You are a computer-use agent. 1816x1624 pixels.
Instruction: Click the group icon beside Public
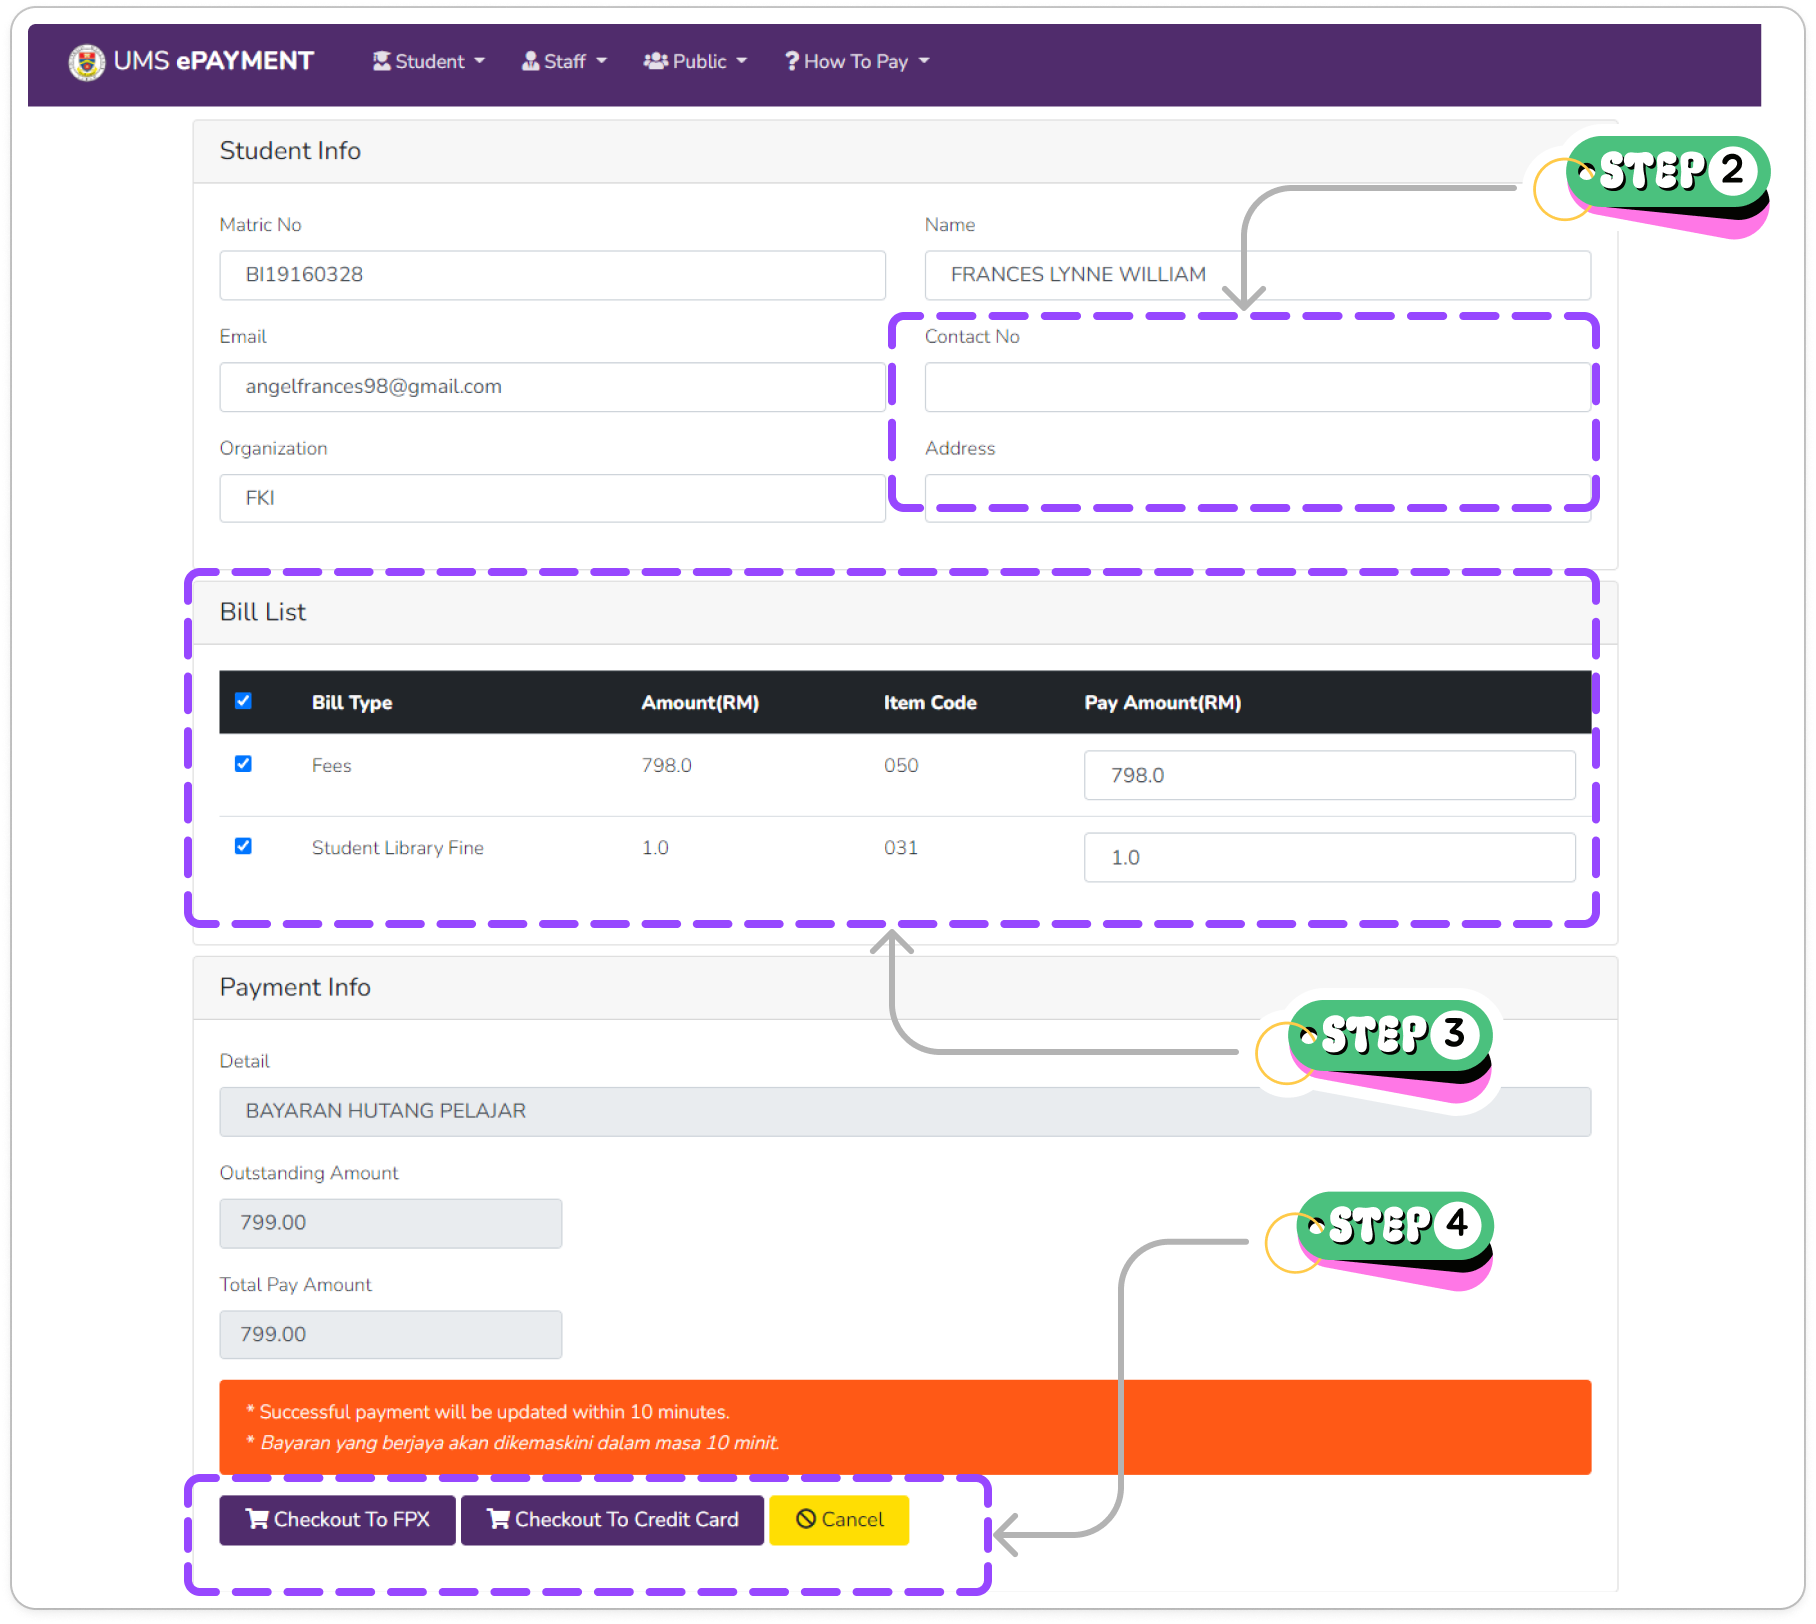pos(655,62)
